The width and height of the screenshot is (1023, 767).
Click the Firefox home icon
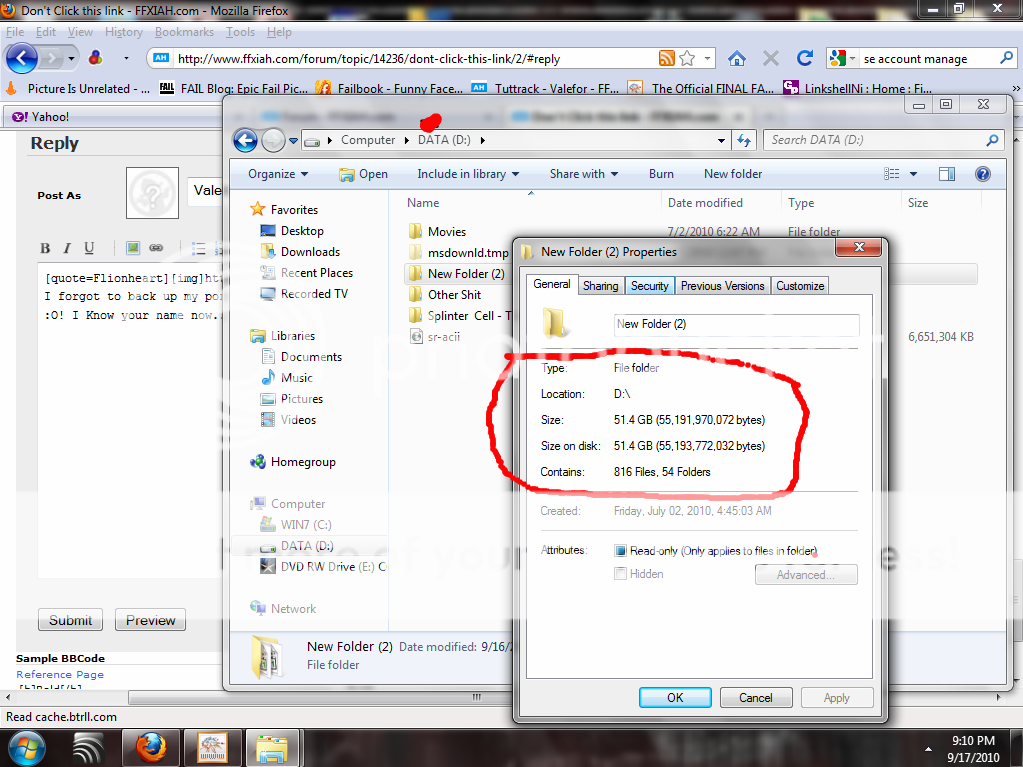(737, 58)
